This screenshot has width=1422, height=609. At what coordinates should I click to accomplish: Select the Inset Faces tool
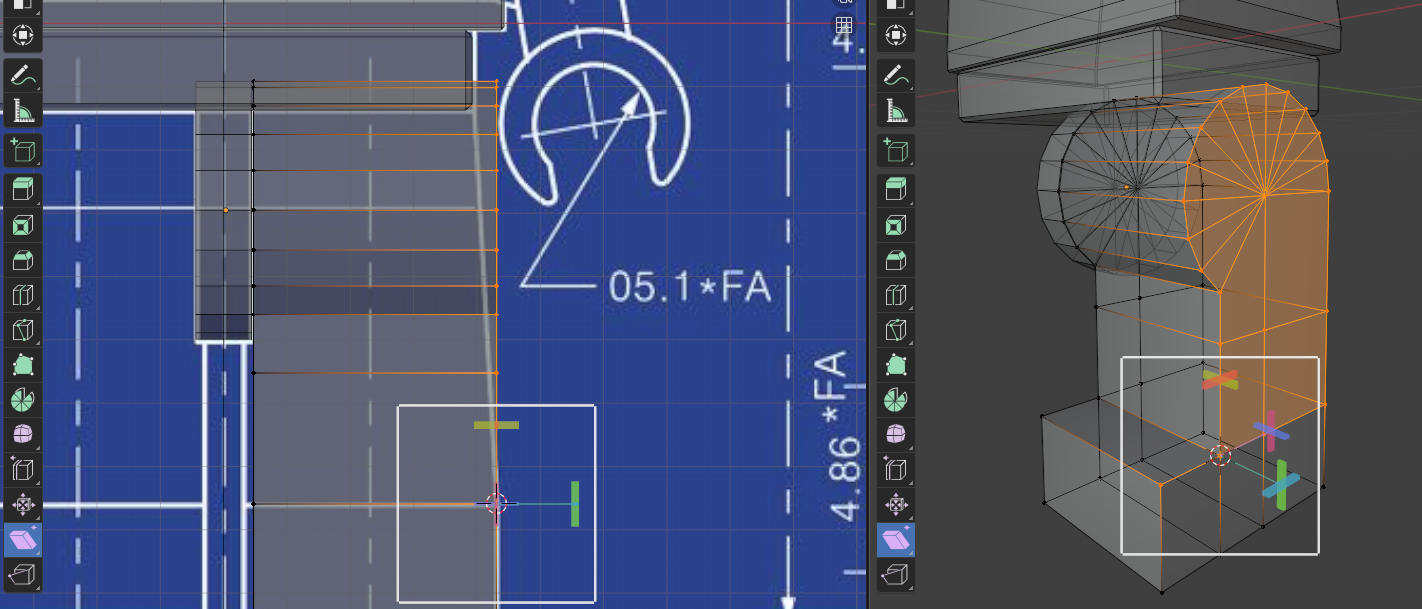click(x=22, y=225)
